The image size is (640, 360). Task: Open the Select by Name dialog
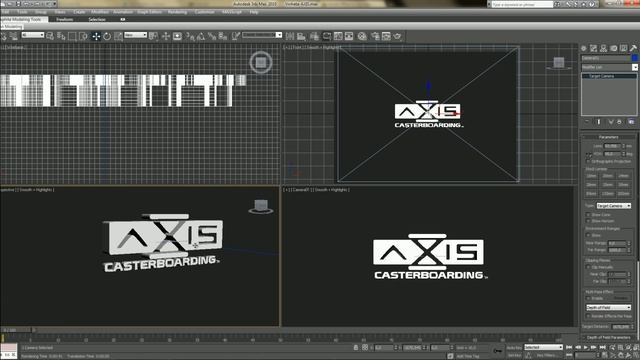click(x=61, y=36)
